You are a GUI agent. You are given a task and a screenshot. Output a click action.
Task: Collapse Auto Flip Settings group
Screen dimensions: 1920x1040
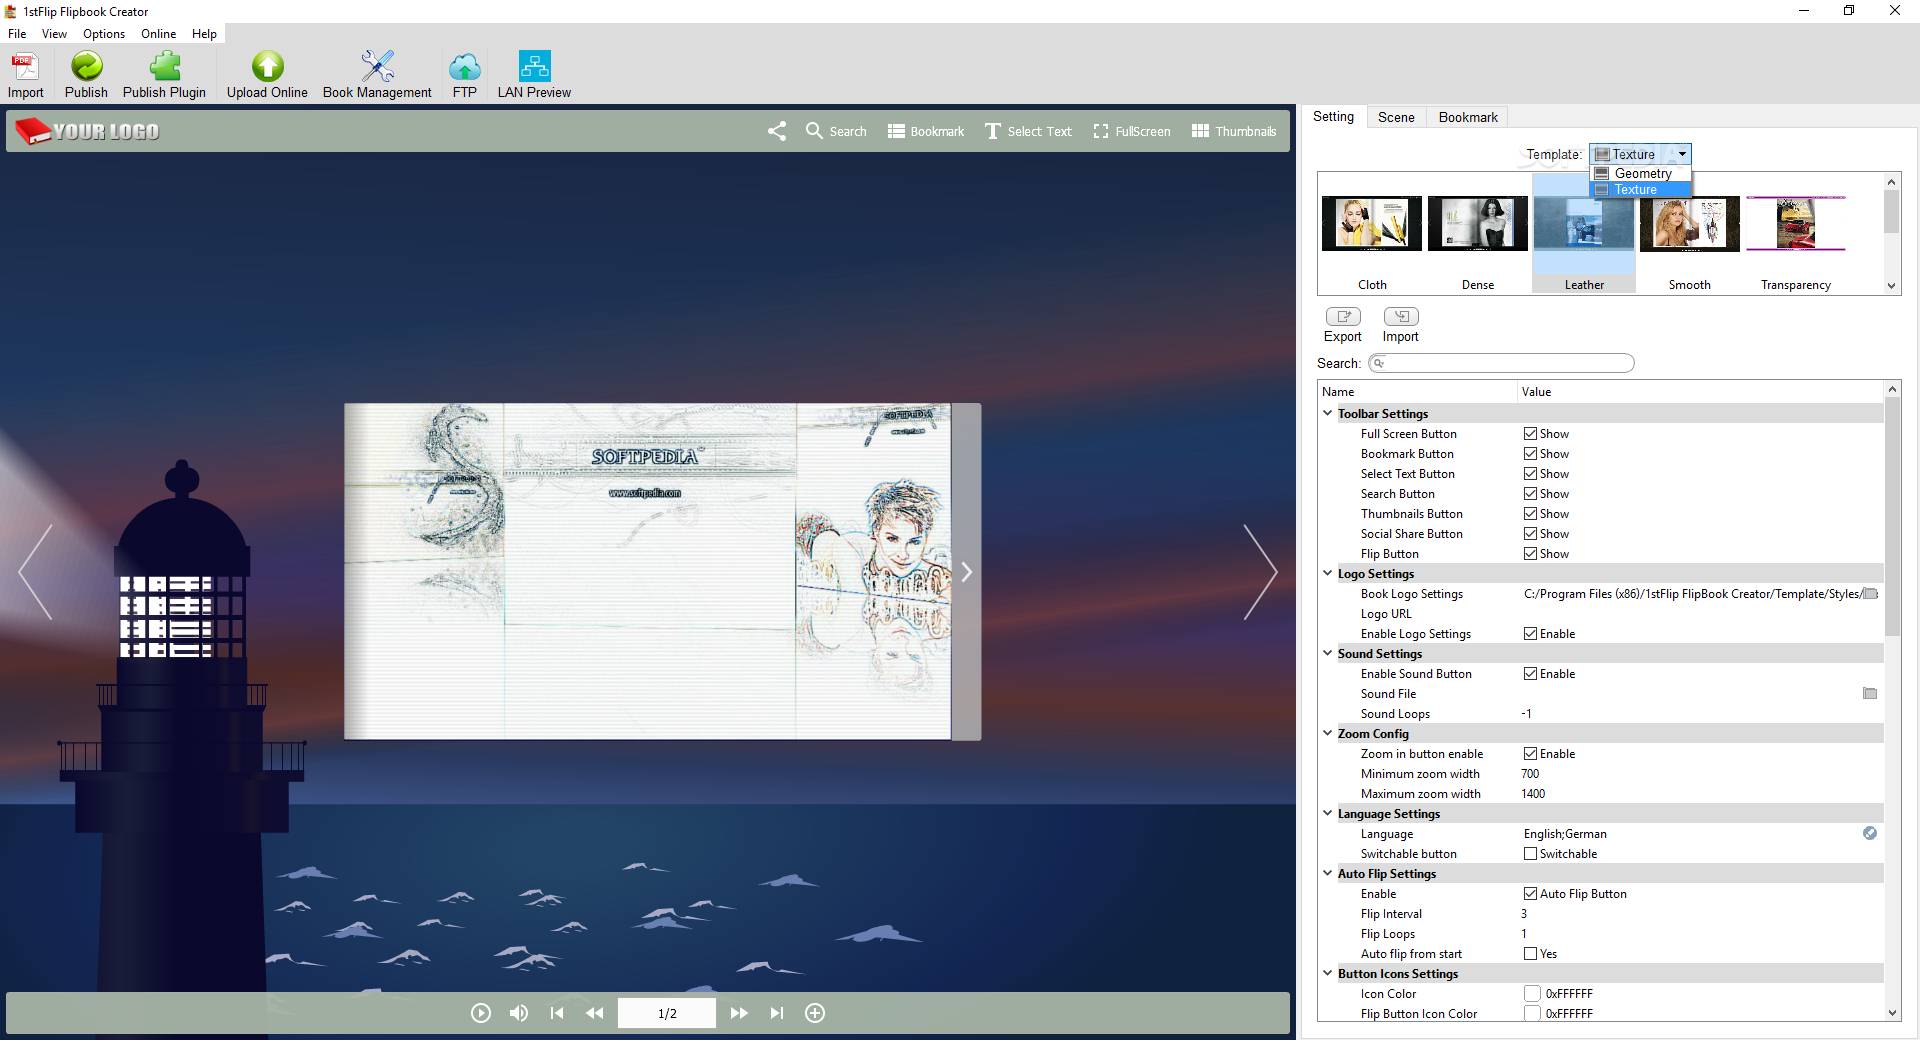click(x=1328, y=873)
